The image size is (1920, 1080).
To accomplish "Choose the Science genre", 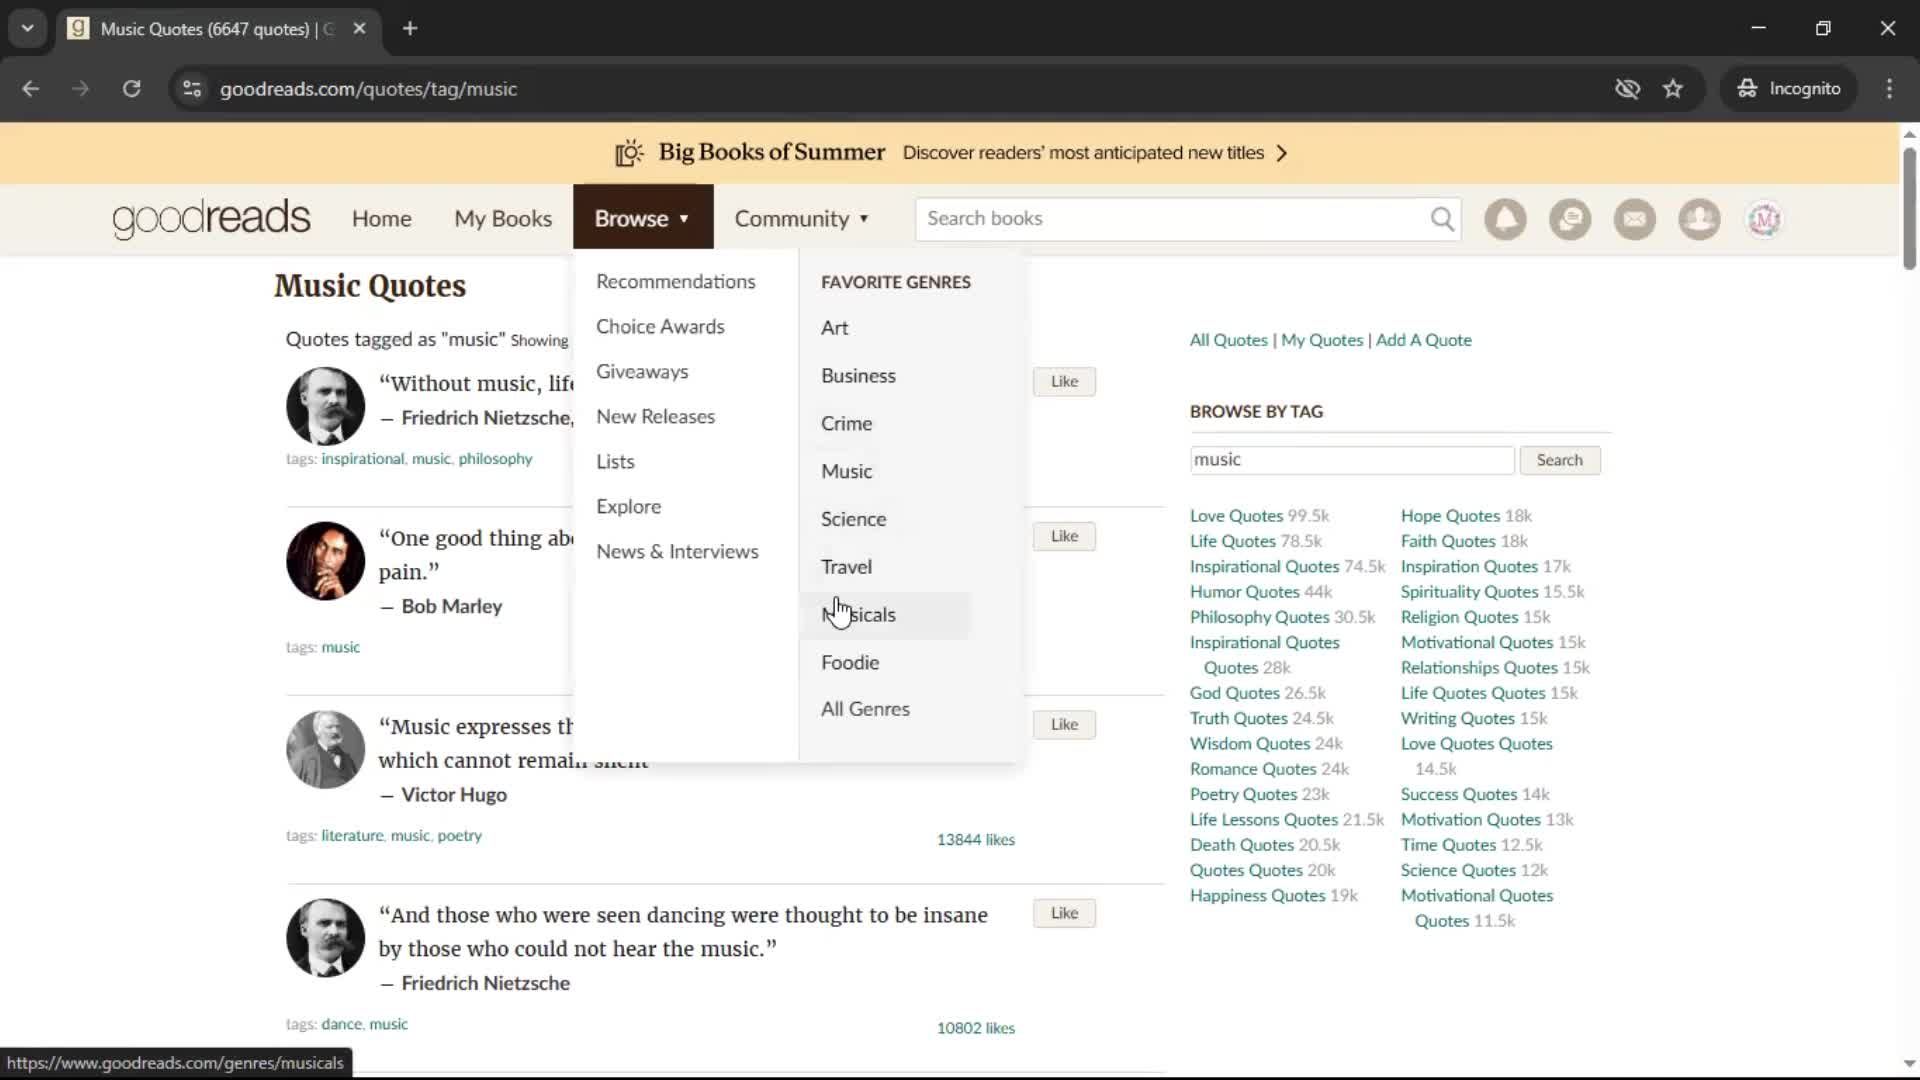I will coord(853,519).
